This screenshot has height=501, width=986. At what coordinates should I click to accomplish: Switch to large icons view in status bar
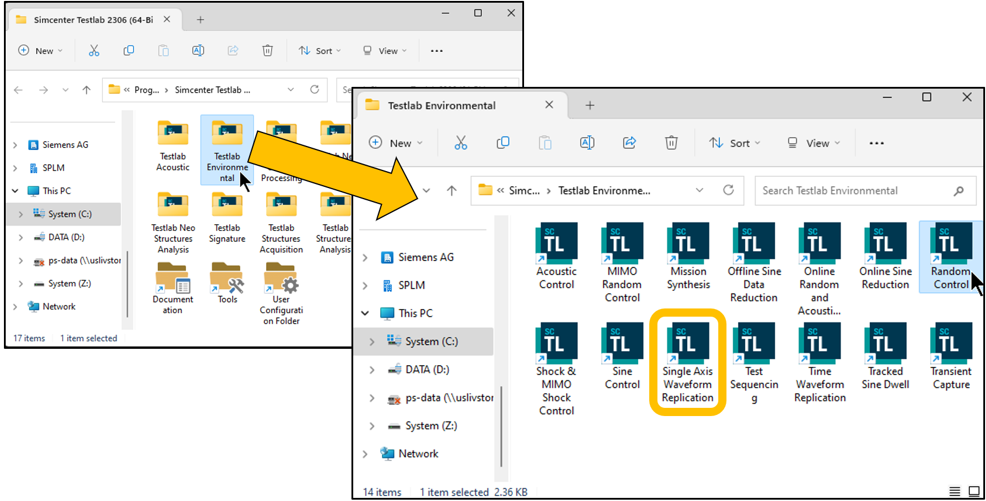click(973, 491)
